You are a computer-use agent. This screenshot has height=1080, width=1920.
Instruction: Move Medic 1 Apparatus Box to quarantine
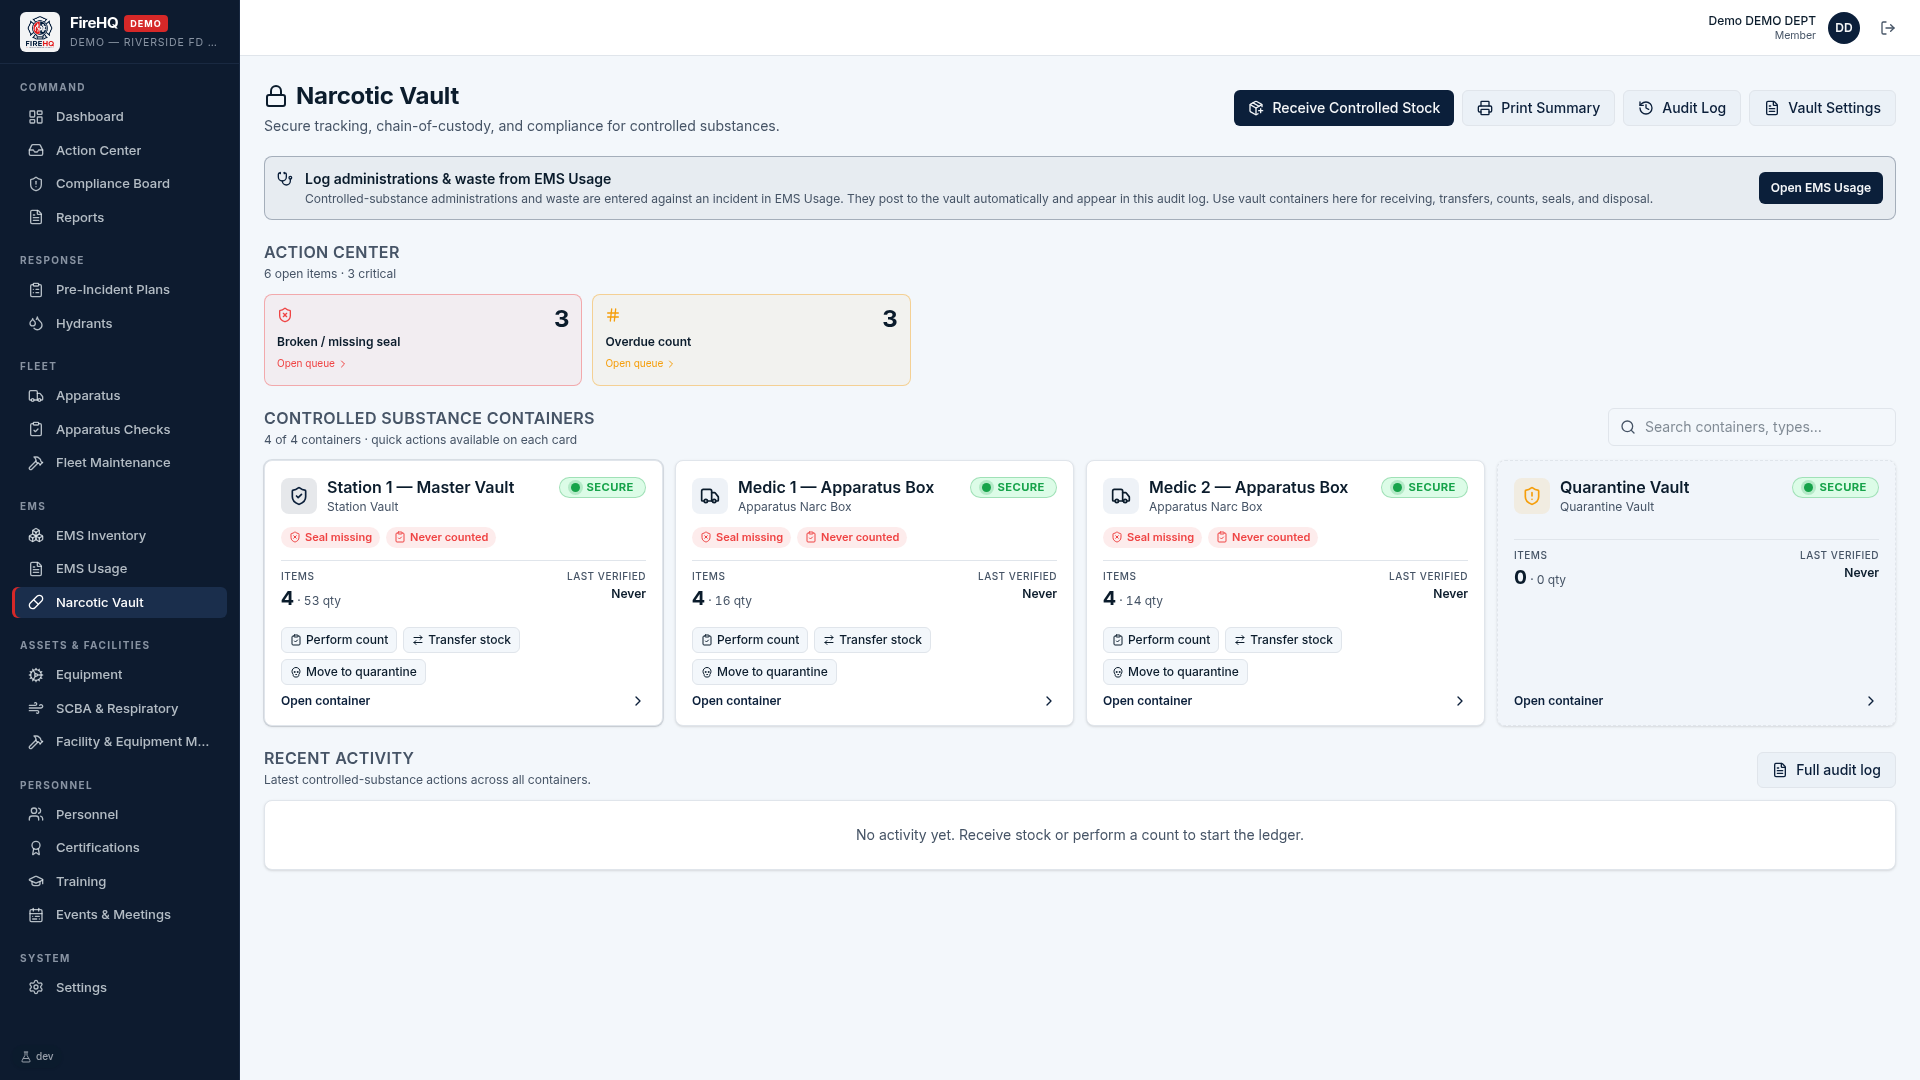pyautogui.click(x=764, y=672)
